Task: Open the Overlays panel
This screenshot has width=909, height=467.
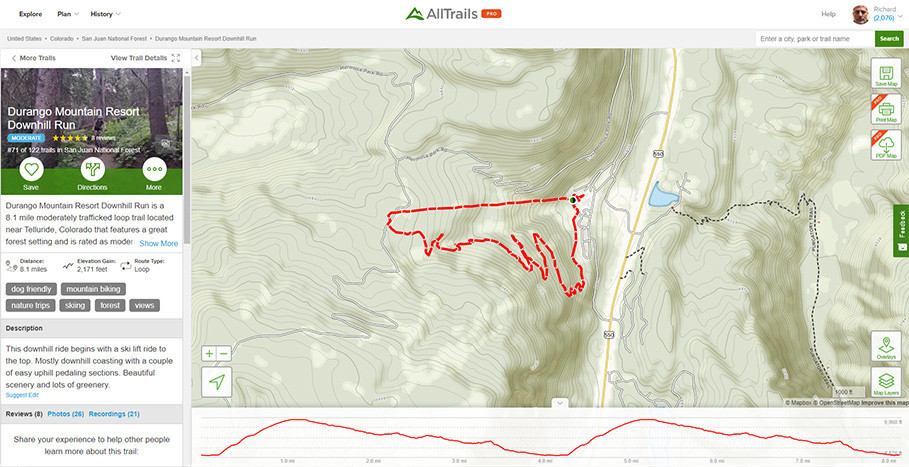Action: (886, 346)
